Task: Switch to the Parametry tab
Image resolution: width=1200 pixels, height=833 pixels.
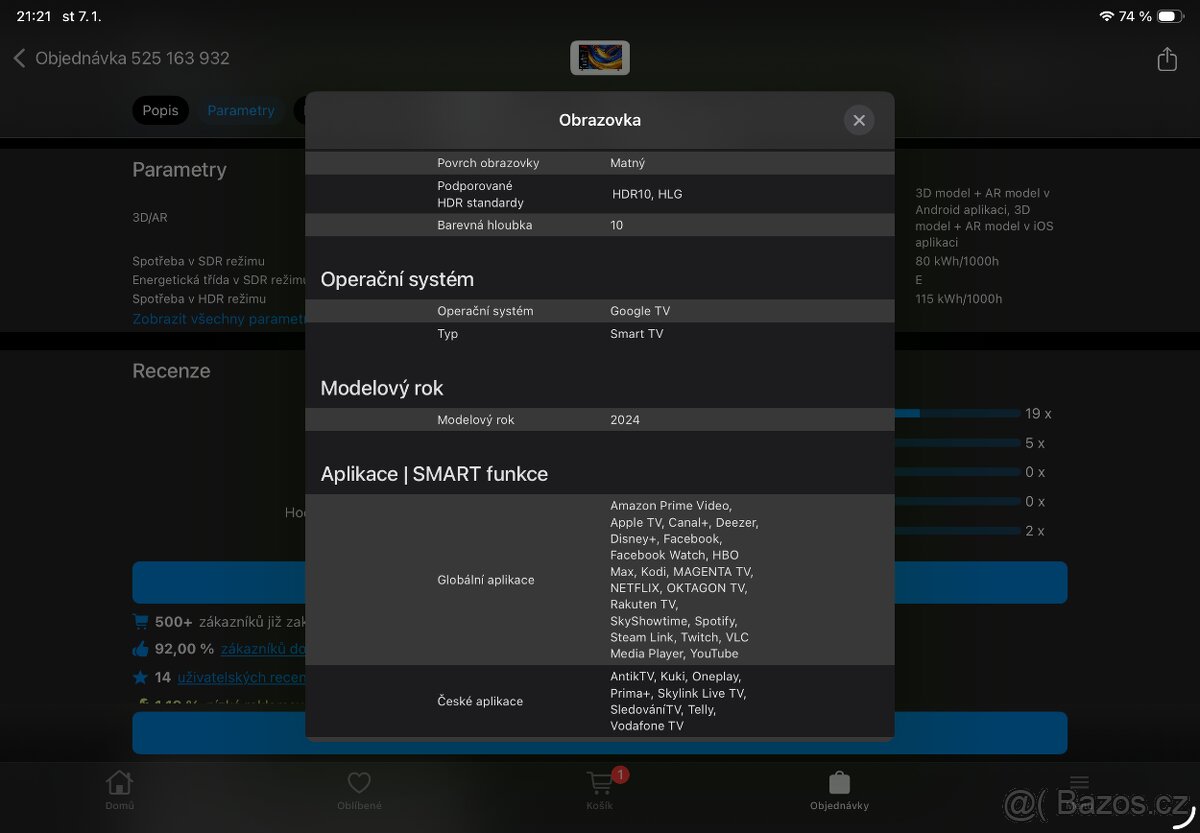Action: [x=241, y=111]
